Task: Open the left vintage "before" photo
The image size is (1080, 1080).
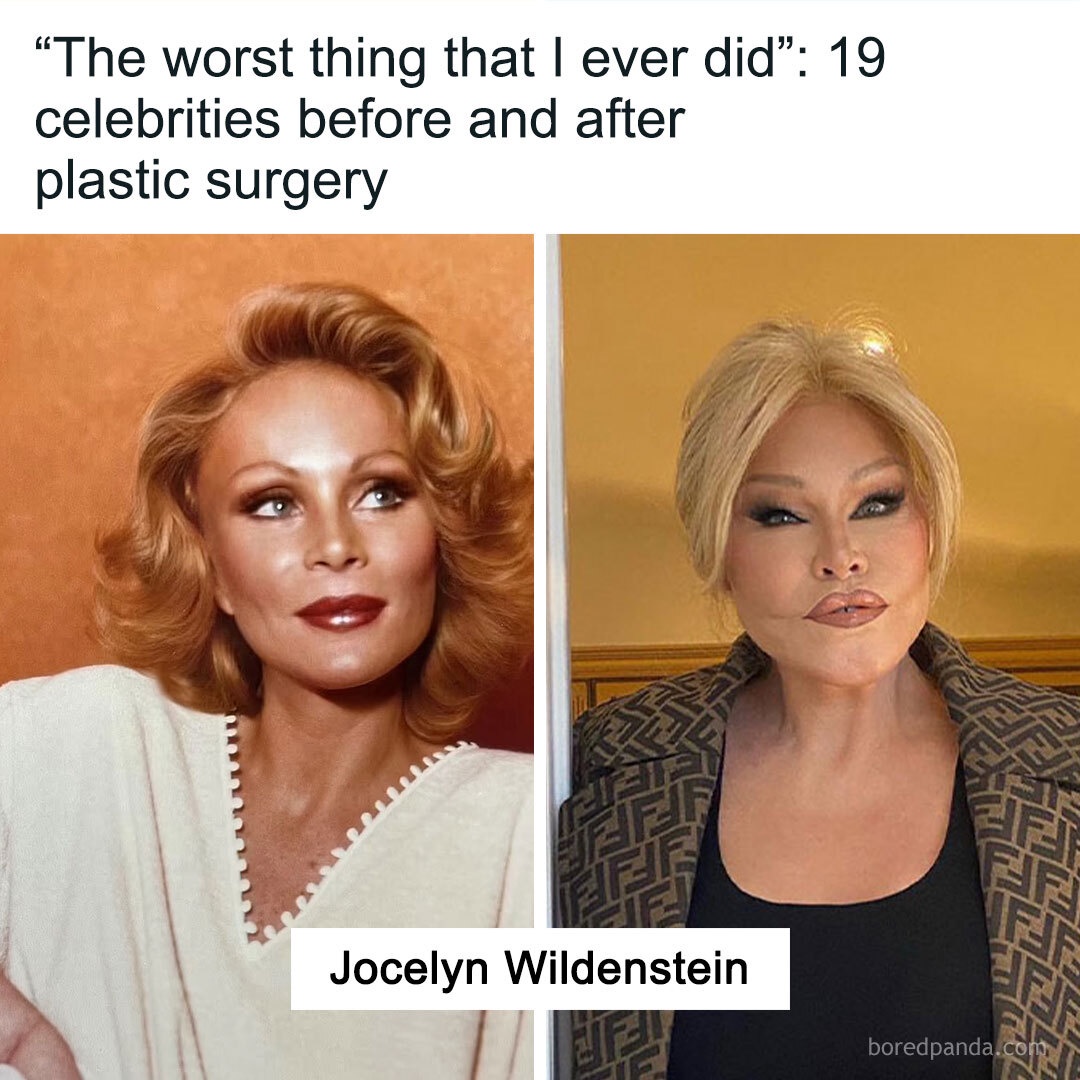Action: pyautogui.click(x=267, y=657)
